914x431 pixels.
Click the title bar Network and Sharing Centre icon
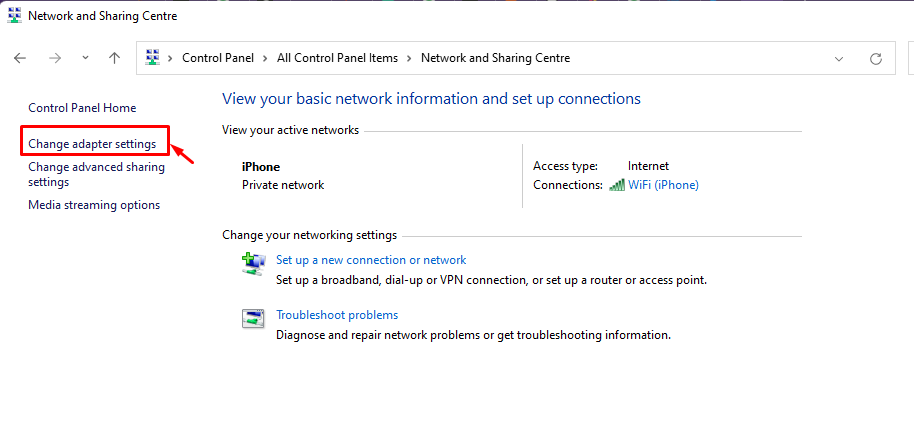(x=15, y=16)
